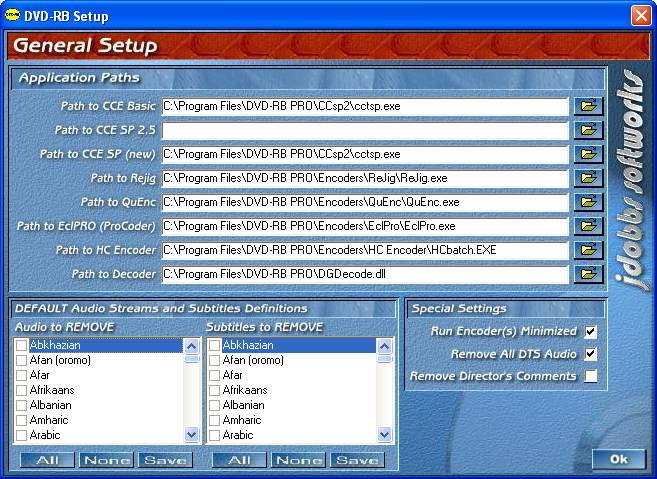The height and width of the screenshot is (479, 657).
Task: Uncheck Remove All DTS Audio
Action: click(591, 354)
